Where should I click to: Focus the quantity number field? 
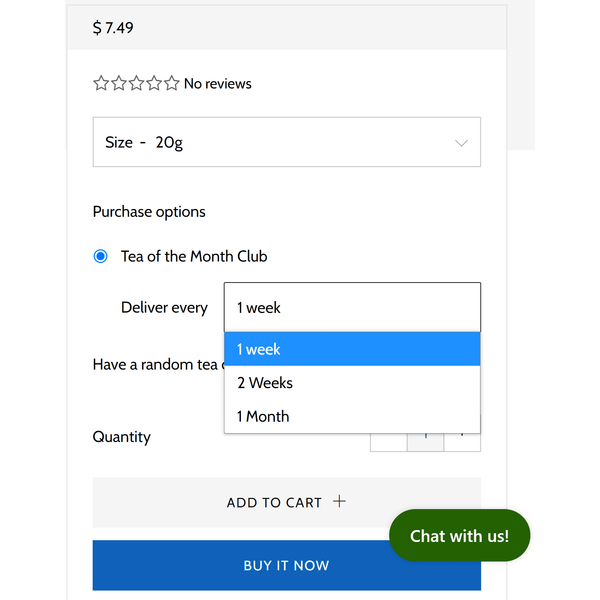point(426,442)
